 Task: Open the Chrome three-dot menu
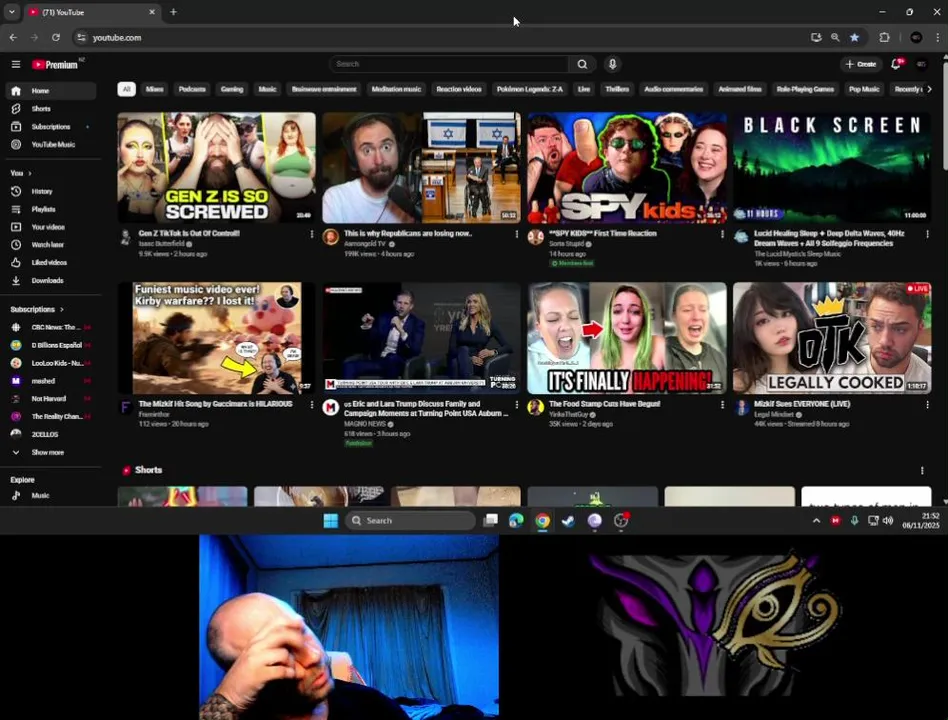938,37
